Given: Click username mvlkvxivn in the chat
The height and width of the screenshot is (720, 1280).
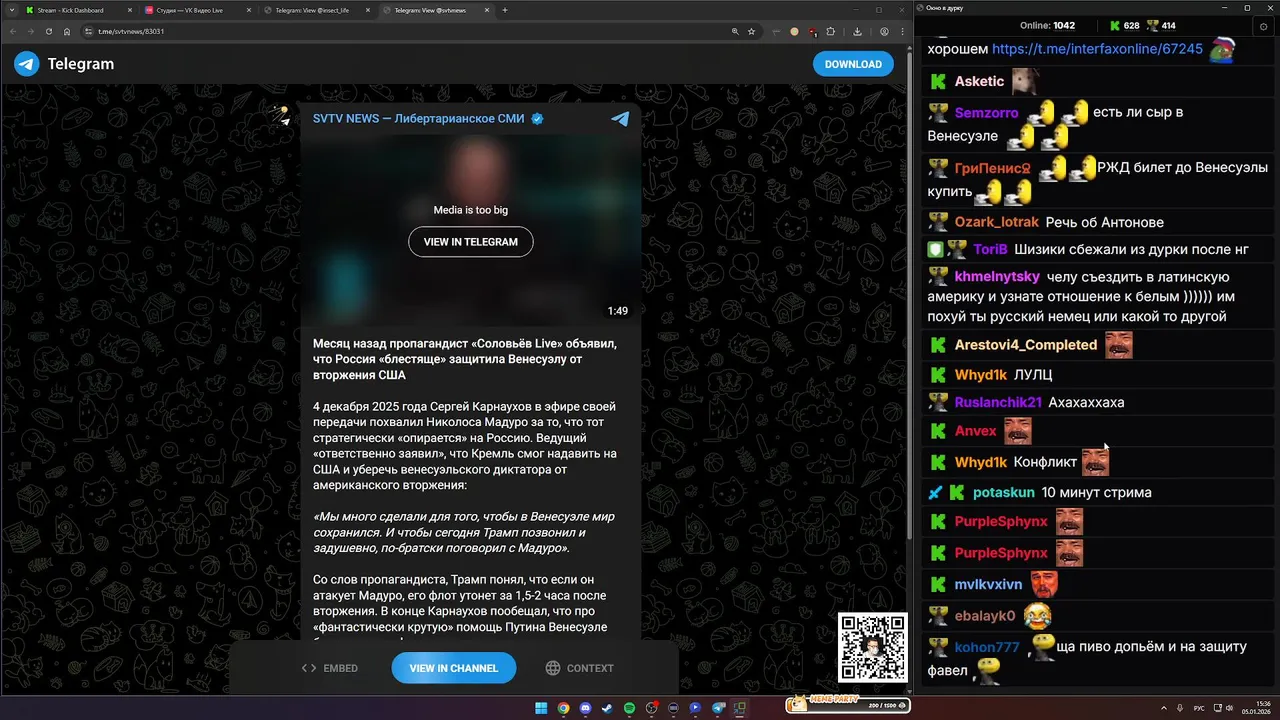Looking at the screenshot, I should click(988, 585).
